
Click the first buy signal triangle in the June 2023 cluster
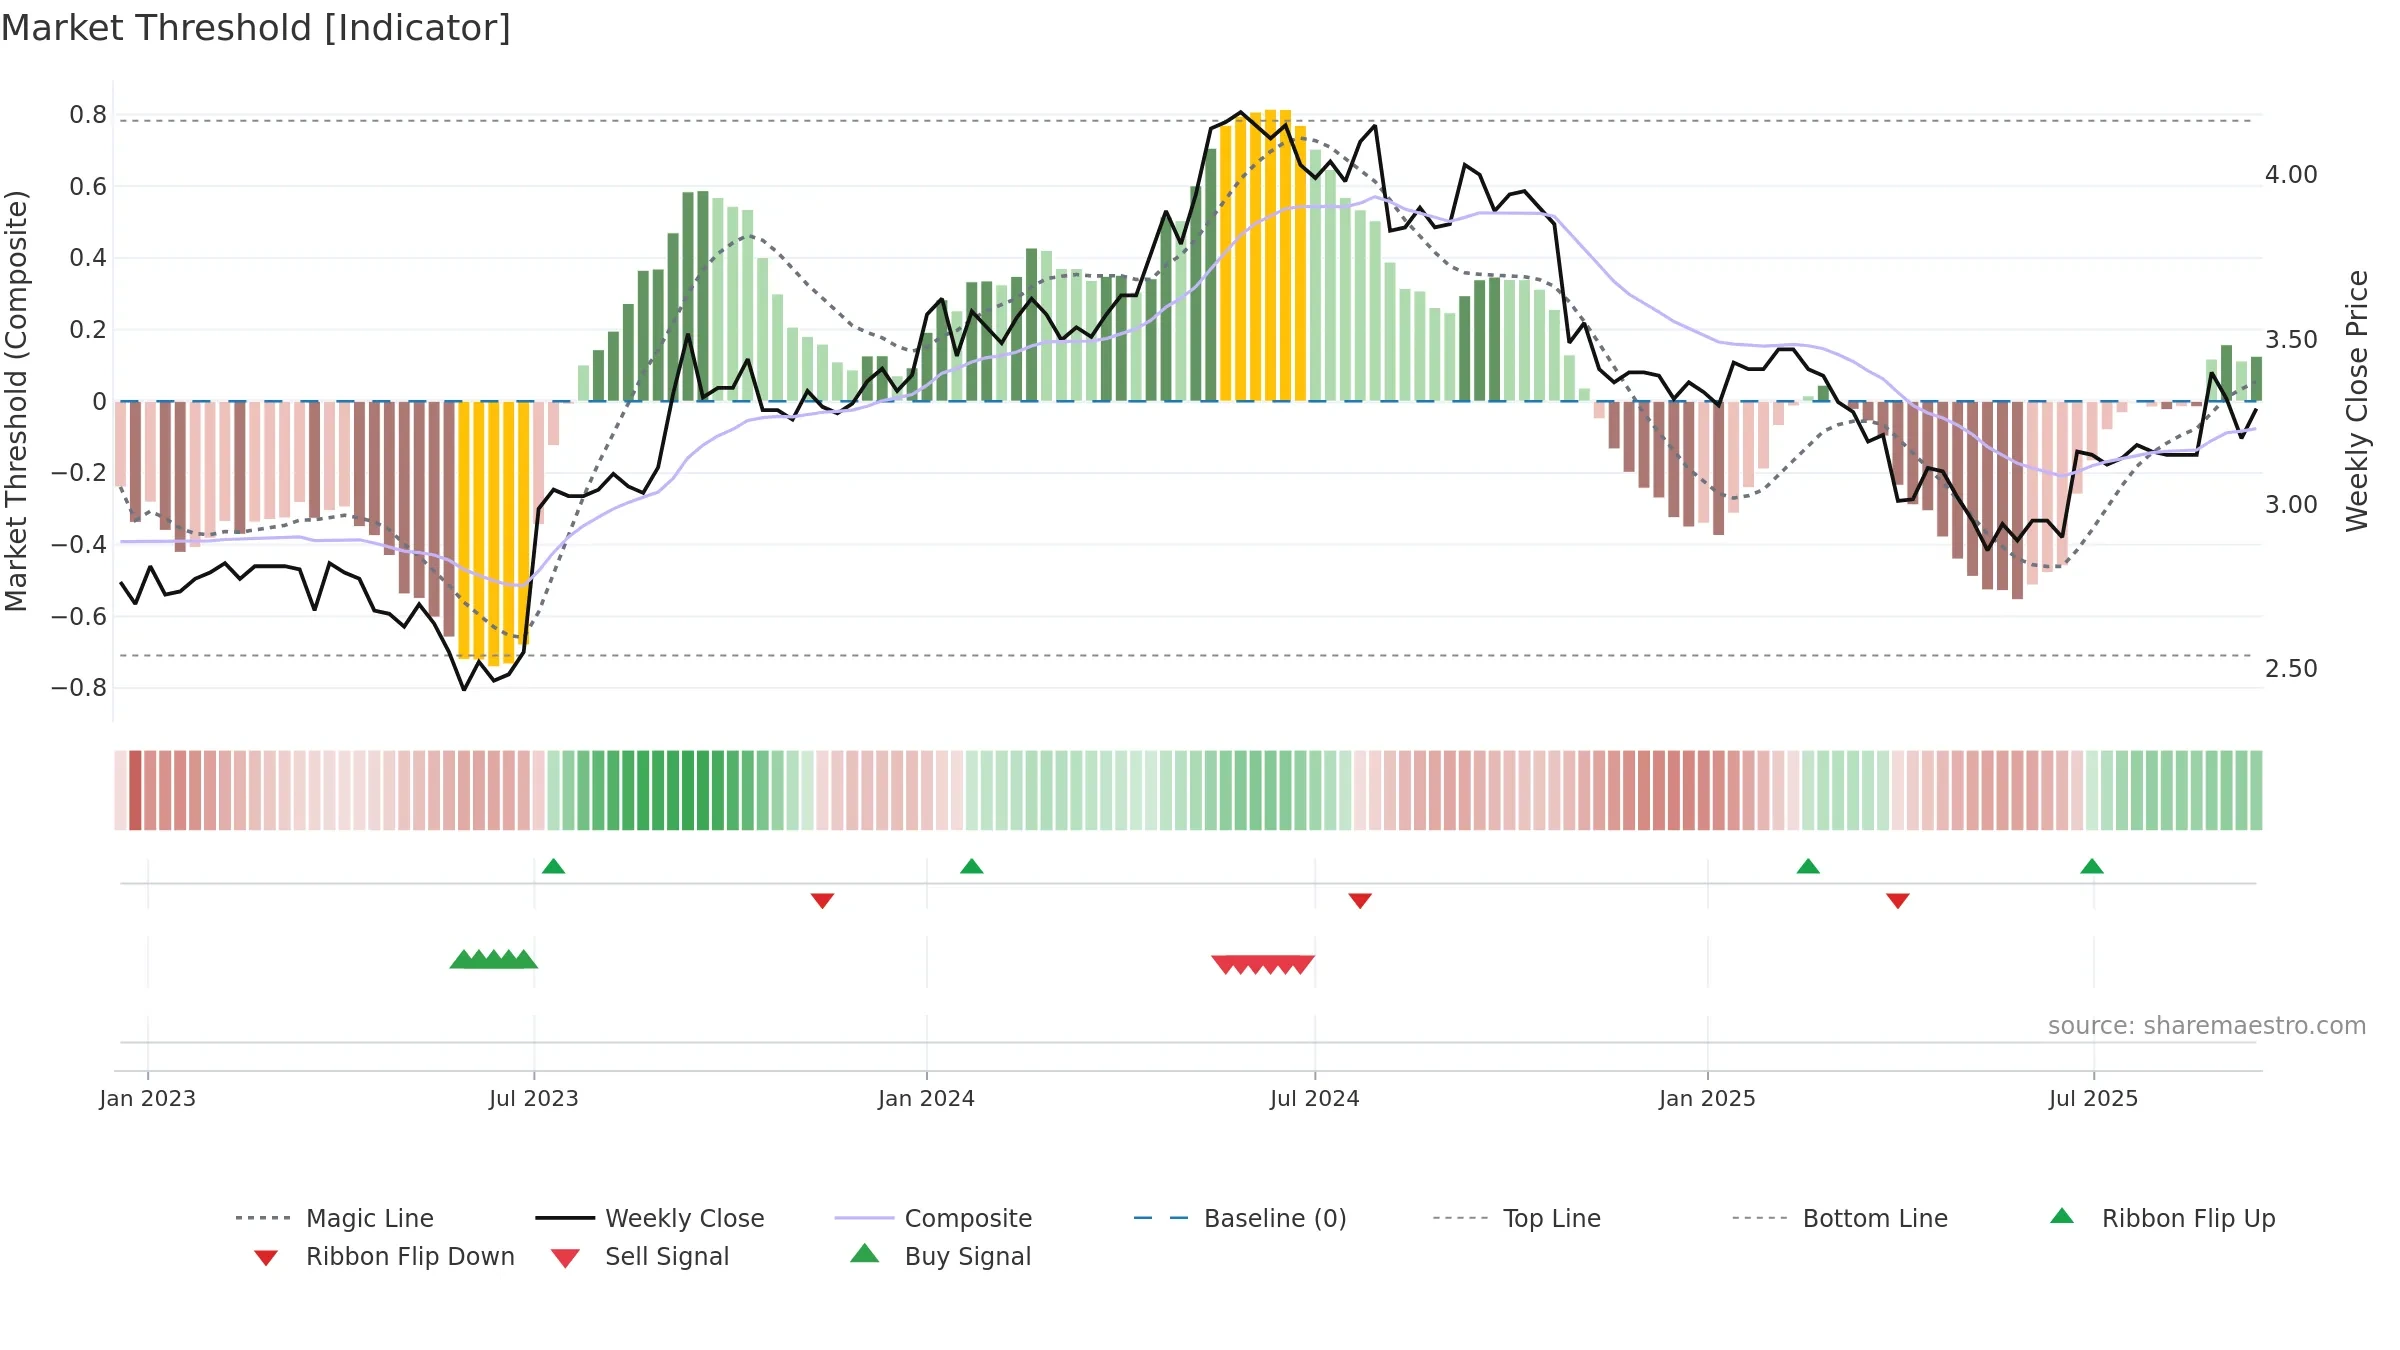tap(462, 960)
